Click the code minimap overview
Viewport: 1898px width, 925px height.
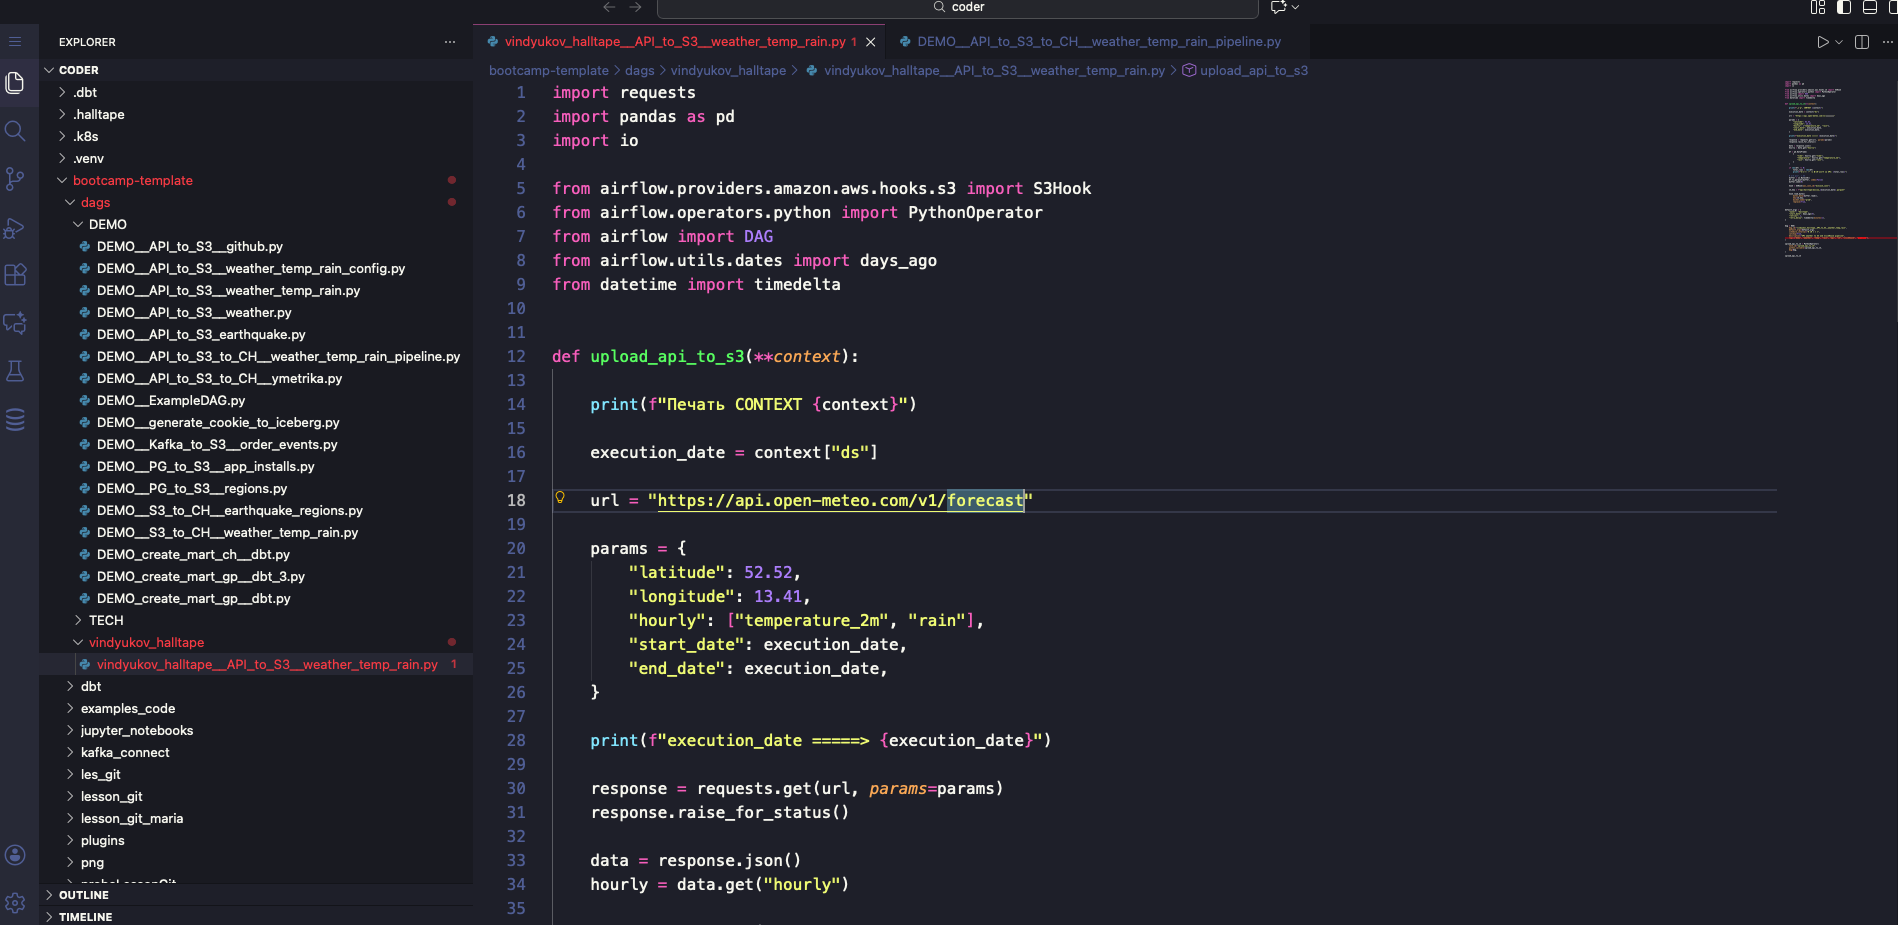click(1838, 170)
